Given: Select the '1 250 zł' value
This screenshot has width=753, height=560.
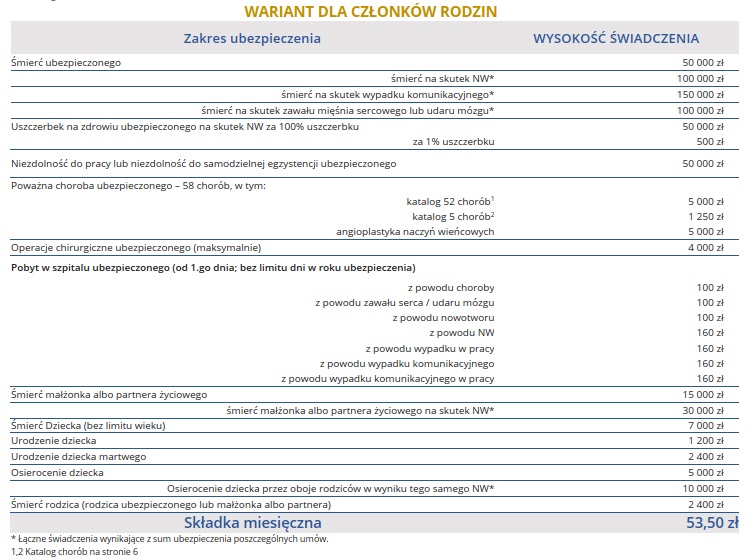Looking at the screenshot, I should (x=705, y=217).
